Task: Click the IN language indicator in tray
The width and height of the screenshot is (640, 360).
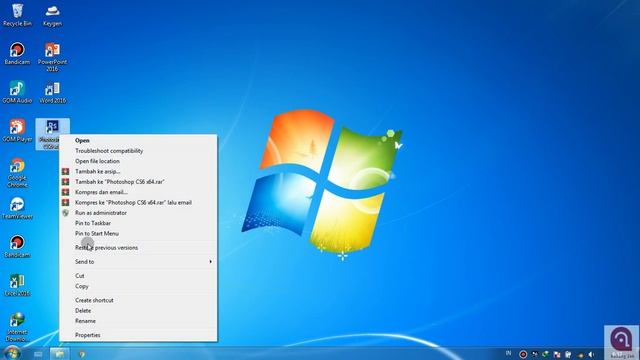Action: click(x=508, y=353)
